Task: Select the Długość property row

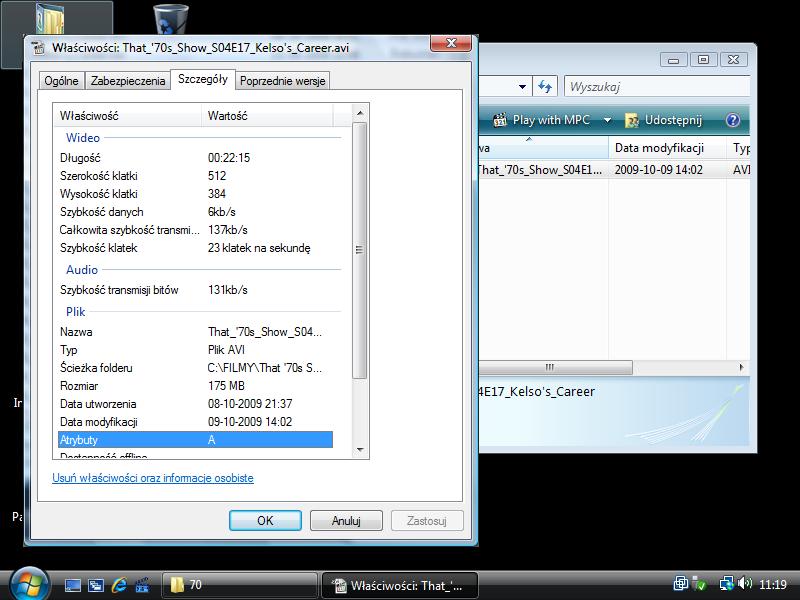Action: pyautogui.click(x=195, y=158)
